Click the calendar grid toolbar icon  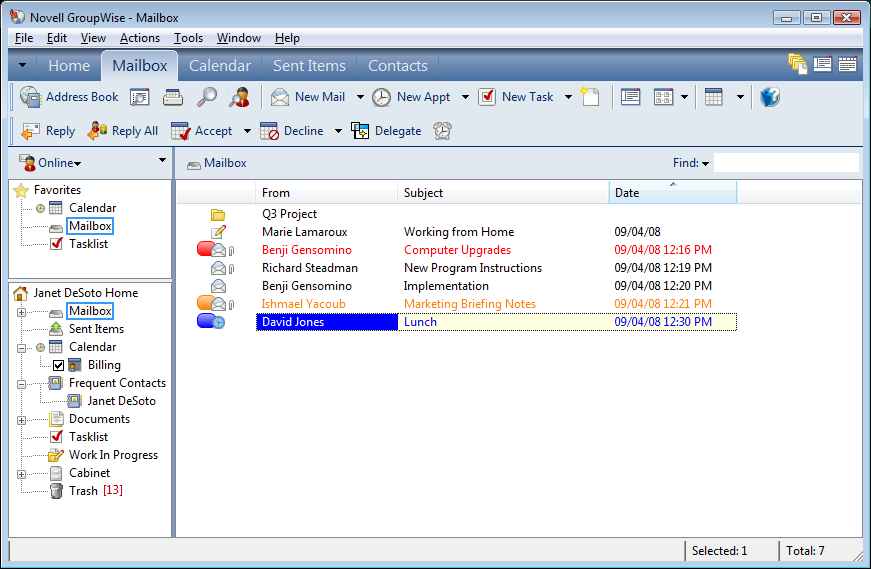point(714,97)
